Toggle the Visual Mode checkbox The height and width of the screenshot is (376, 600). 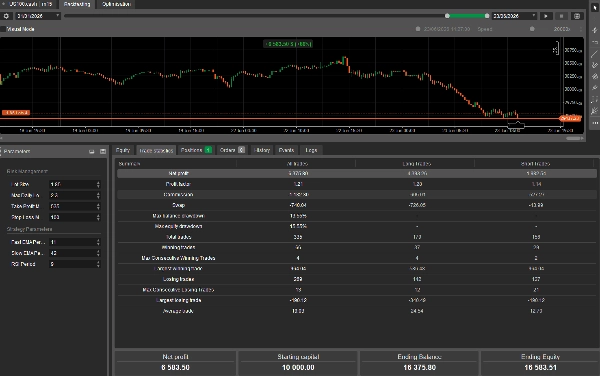3,29
